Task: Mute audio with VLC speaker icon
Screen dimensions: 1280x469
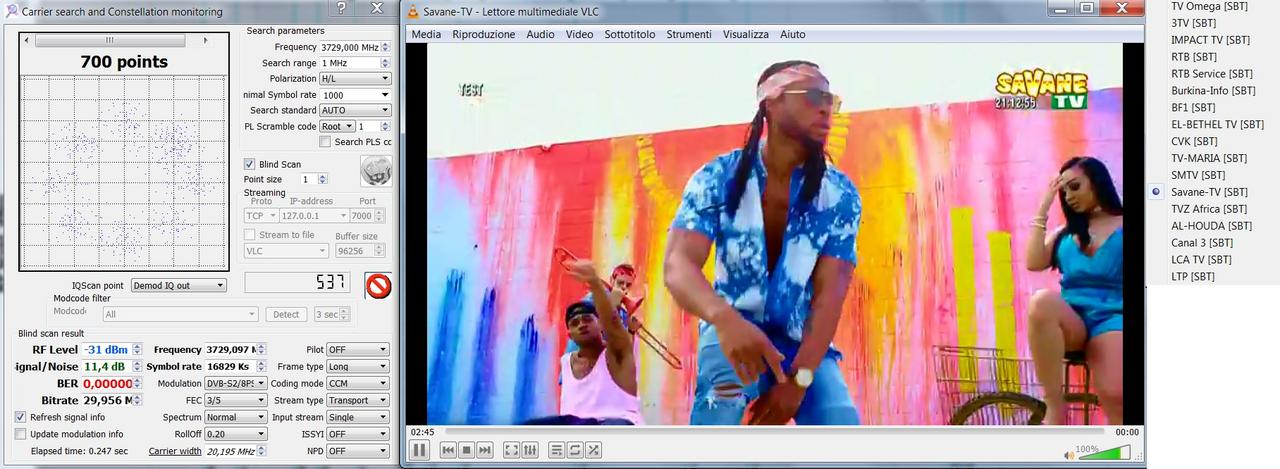Action: point(1069,455)
